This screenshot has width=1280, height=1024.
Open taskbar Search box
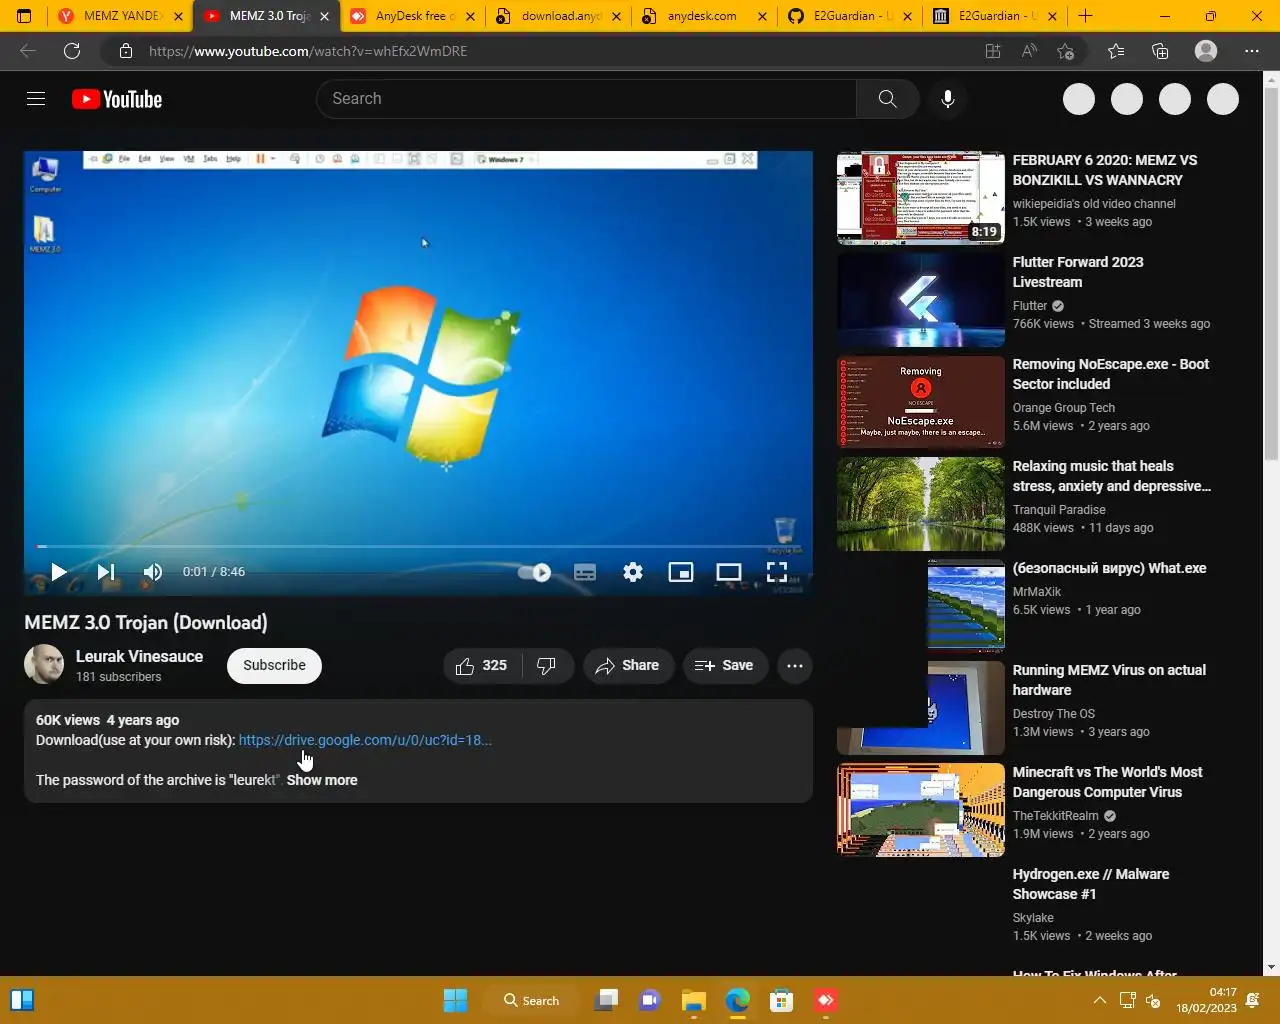pos(531,1000)
